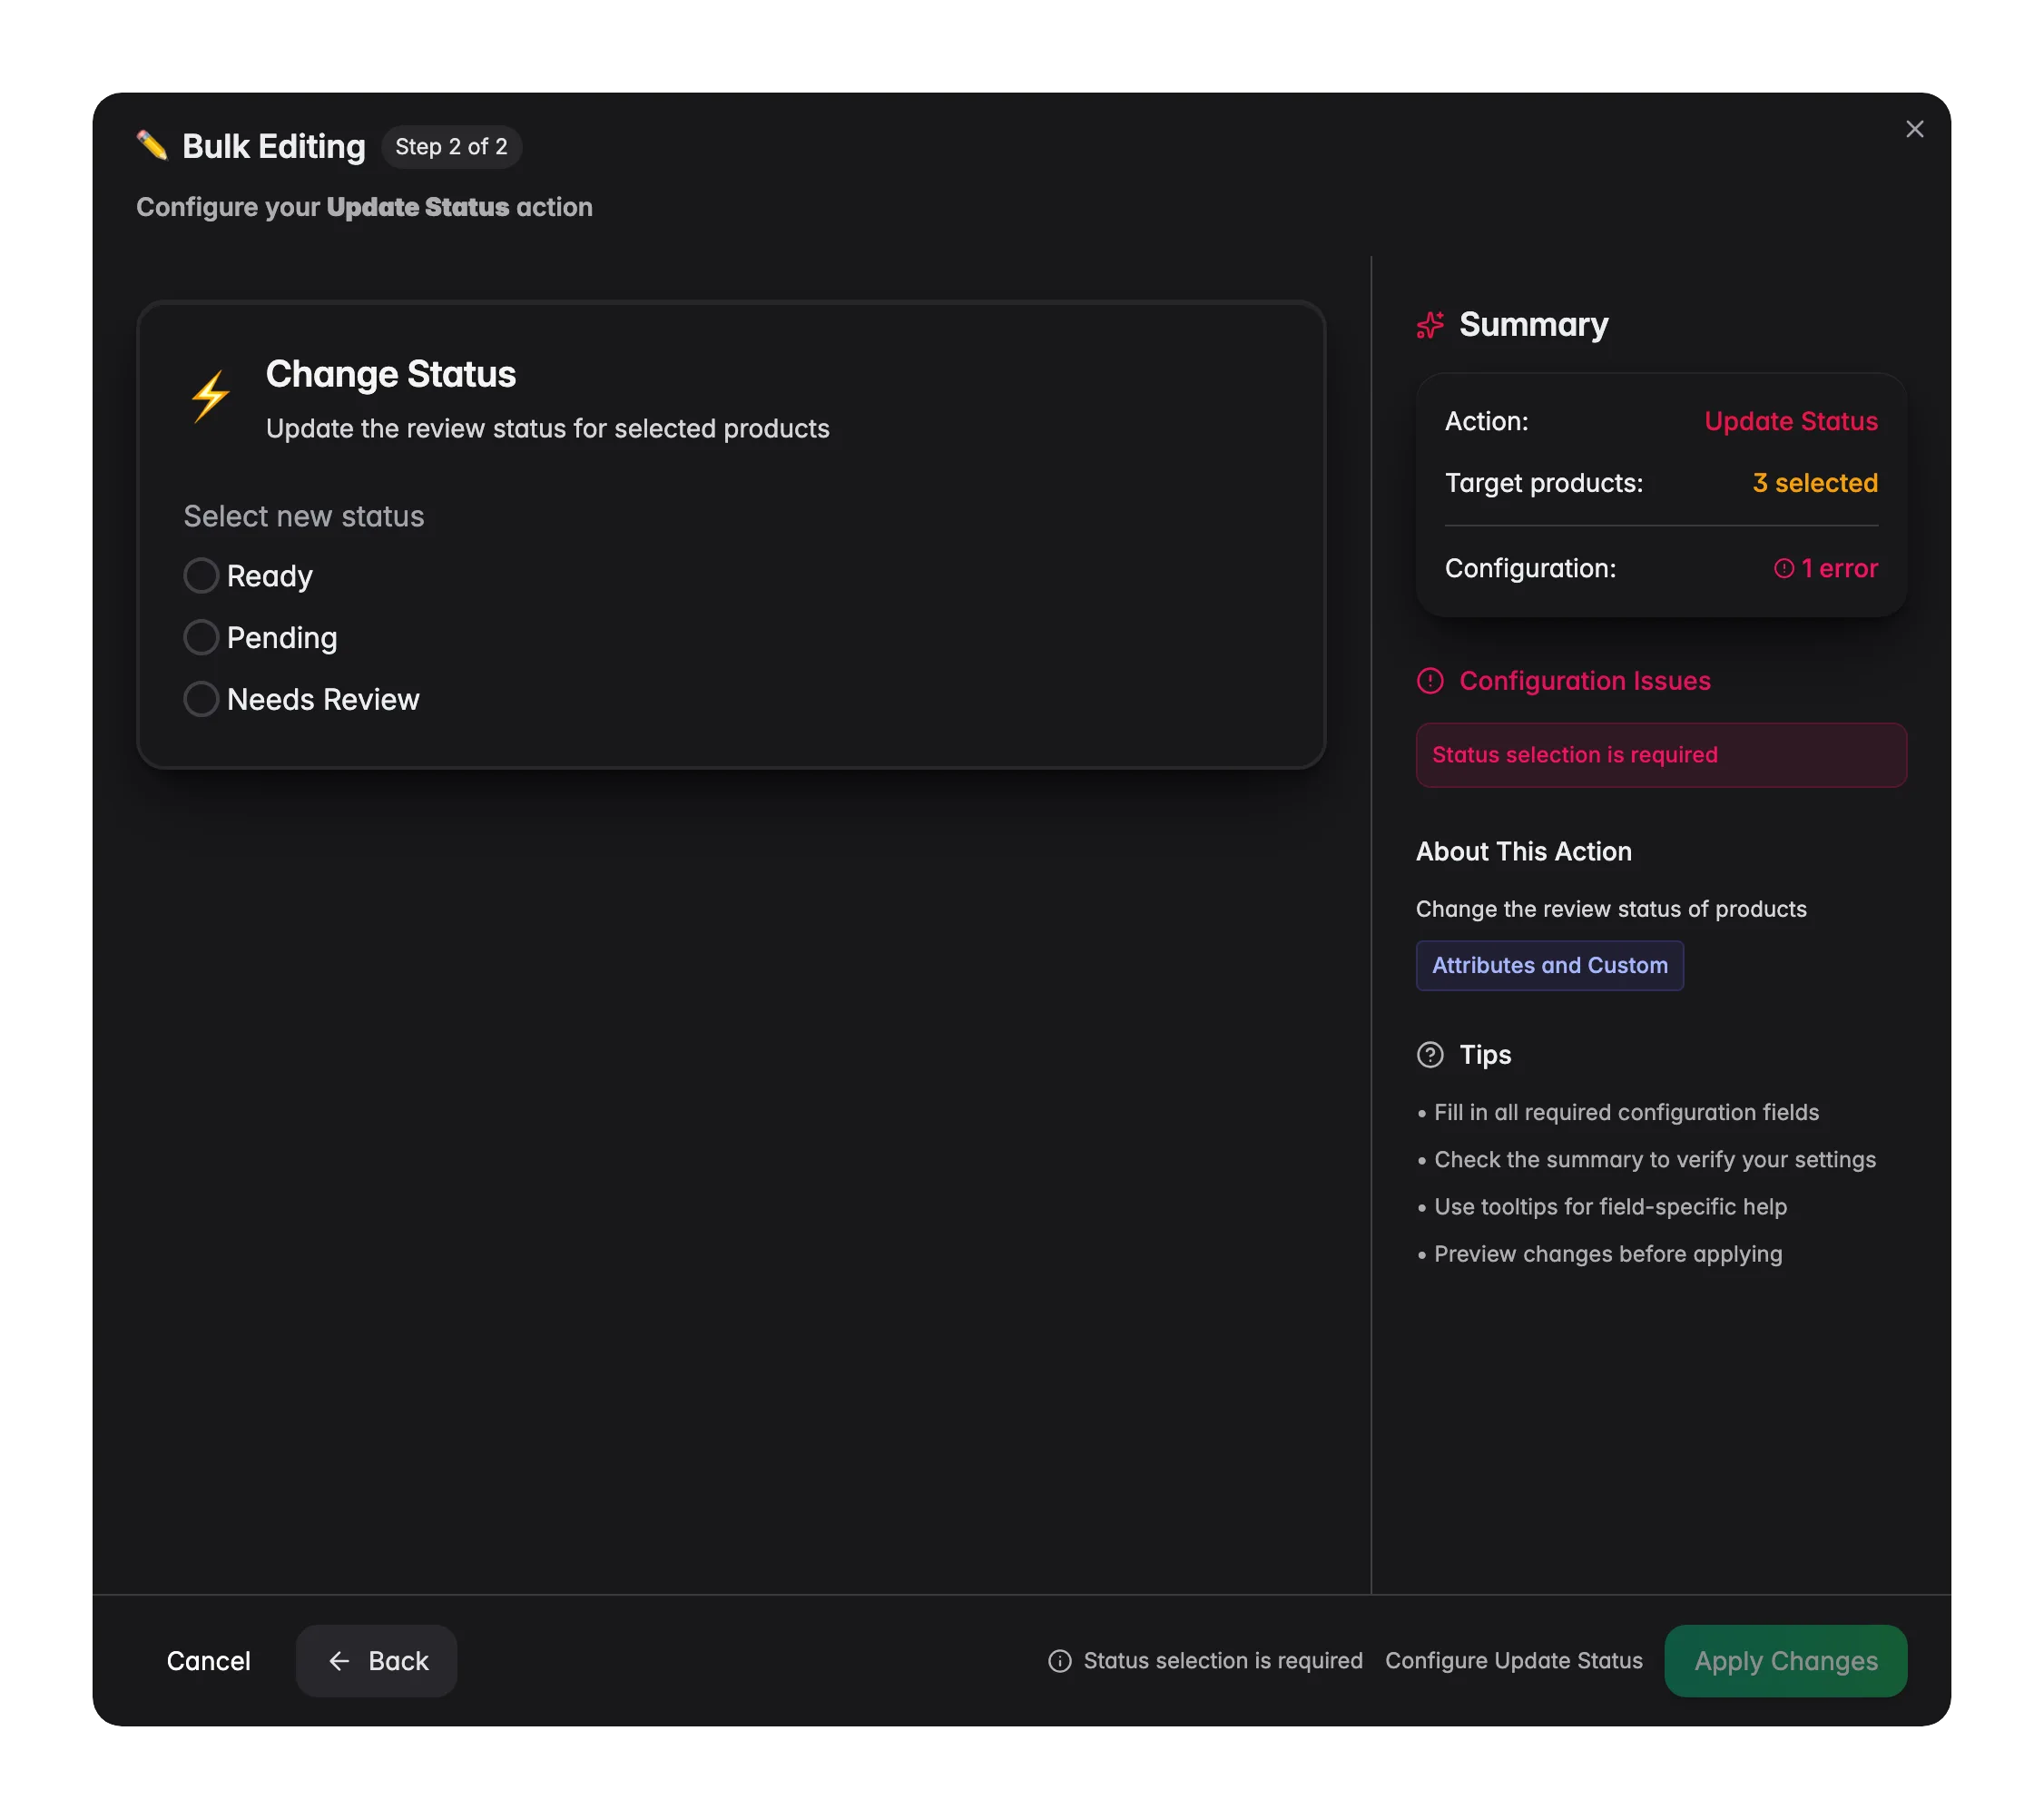Click the Step 2 of 2 badge

(451, 147)
